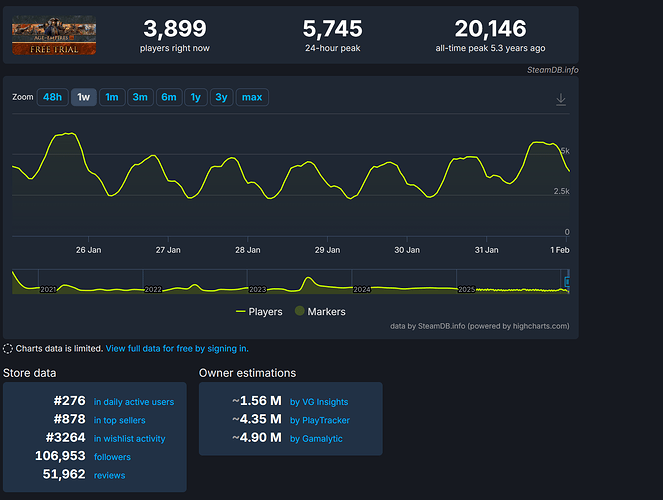Toggle the Players series in chart legend
663x500 pixels.
click(x=259, y=312)
